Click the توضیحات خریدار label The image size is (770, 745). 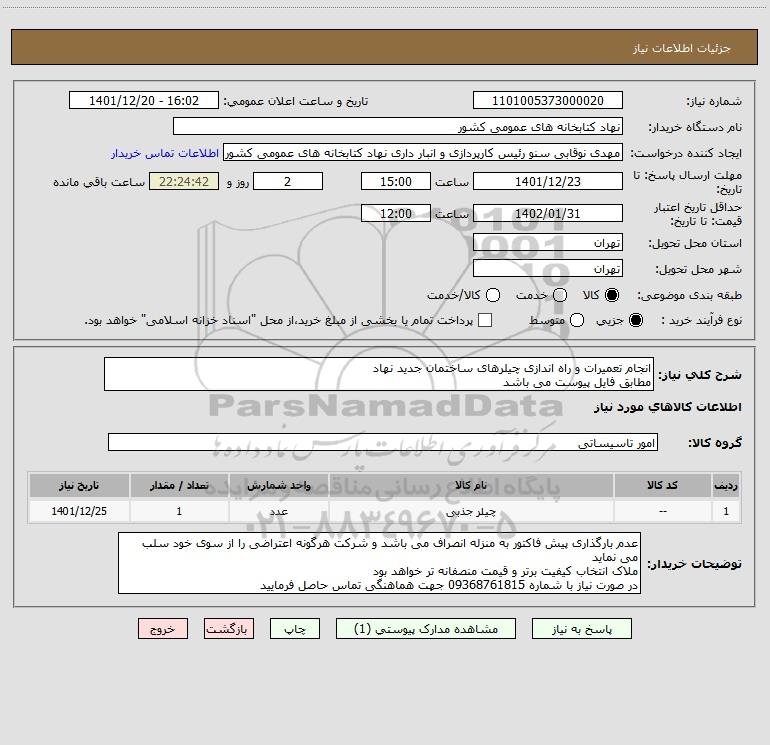(694, 564)
